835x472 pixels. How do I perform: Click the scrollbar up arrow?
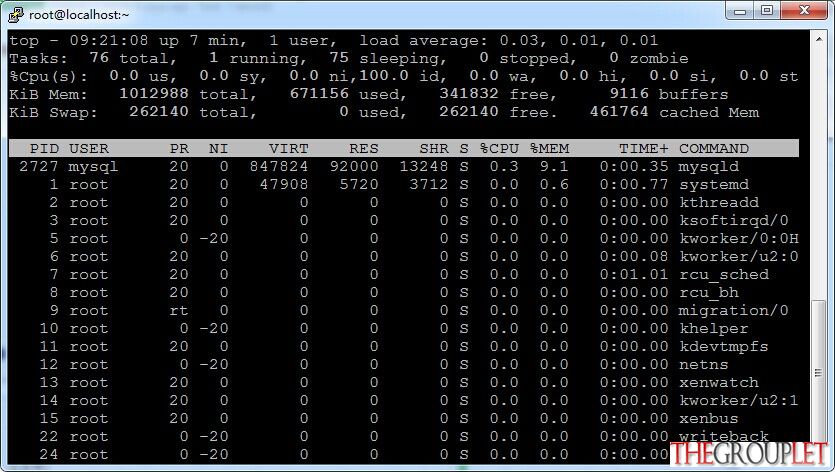[818, 39]
